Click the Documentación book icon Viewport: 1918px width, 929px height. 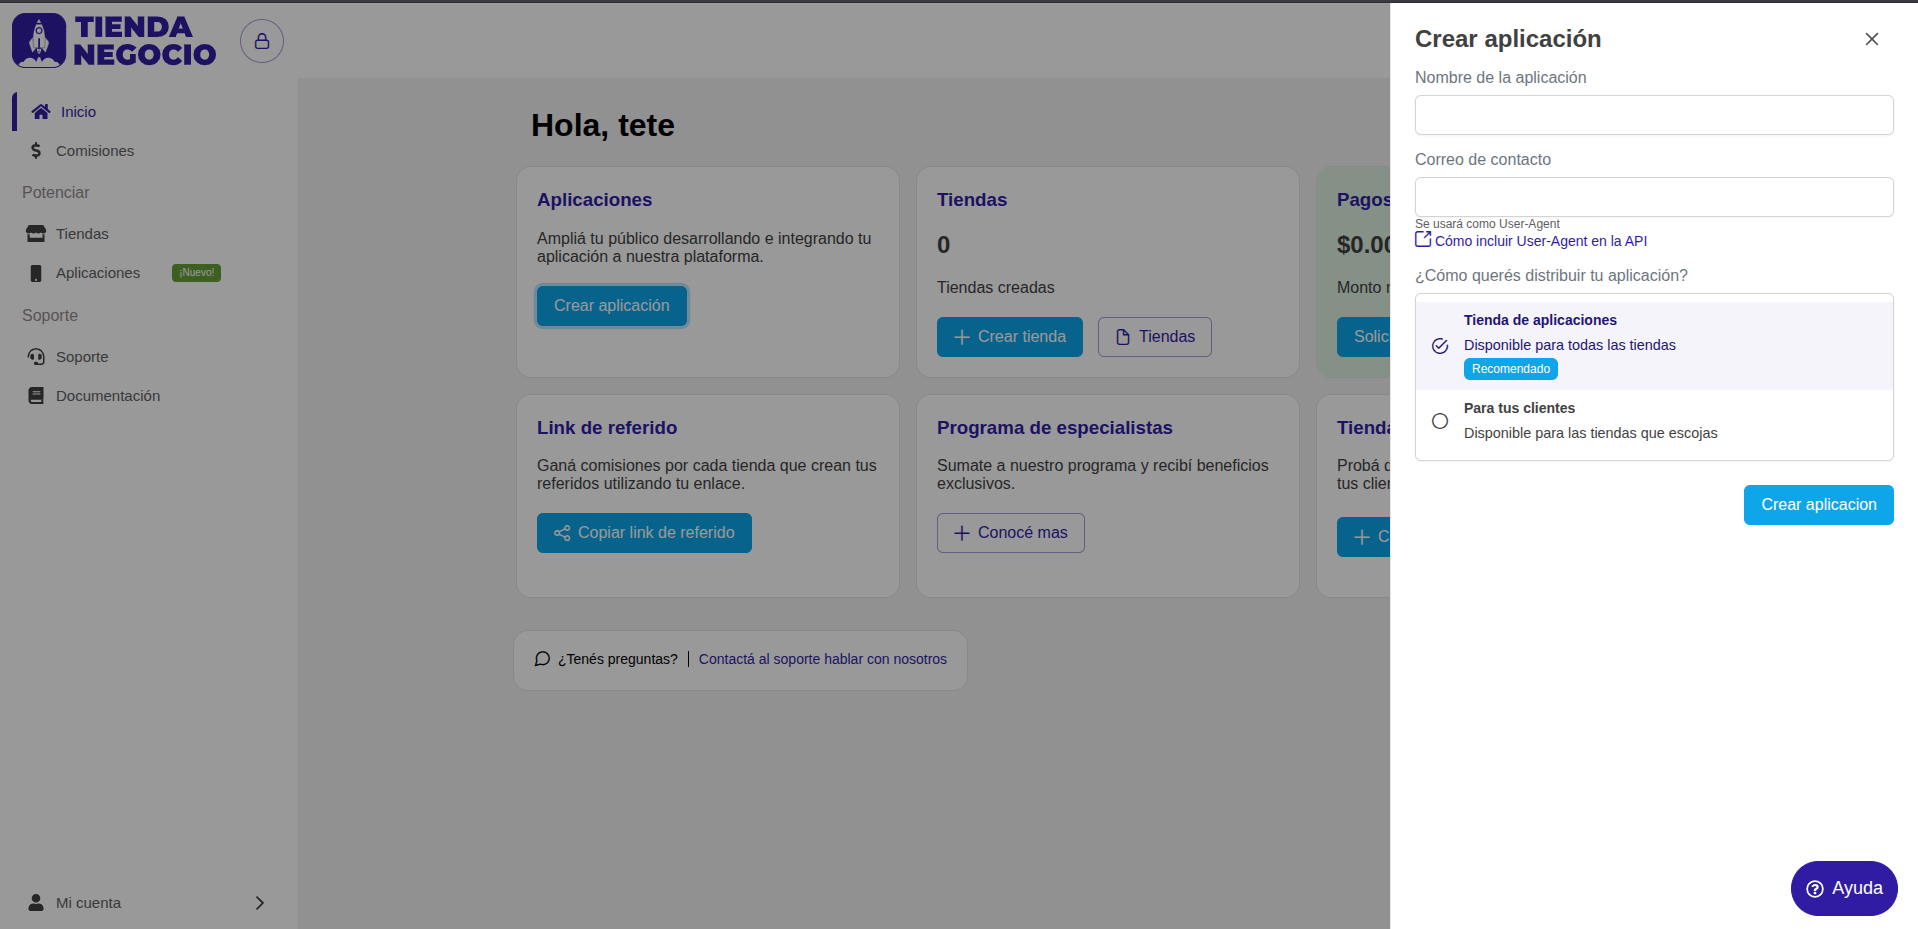click(36, 396)
